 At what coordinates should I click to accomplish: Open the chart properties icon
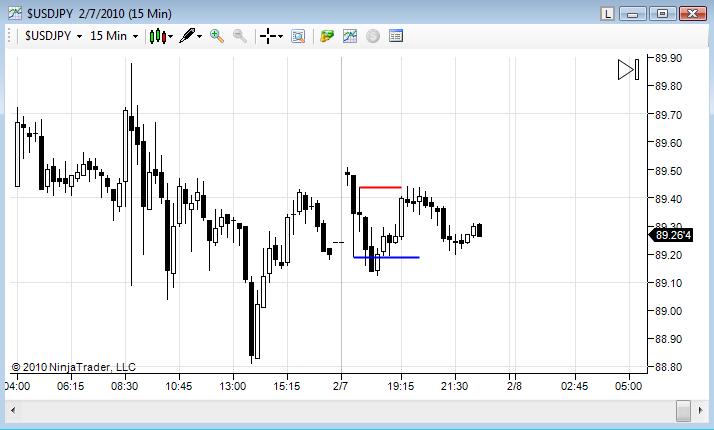click(x=396, y=36)
